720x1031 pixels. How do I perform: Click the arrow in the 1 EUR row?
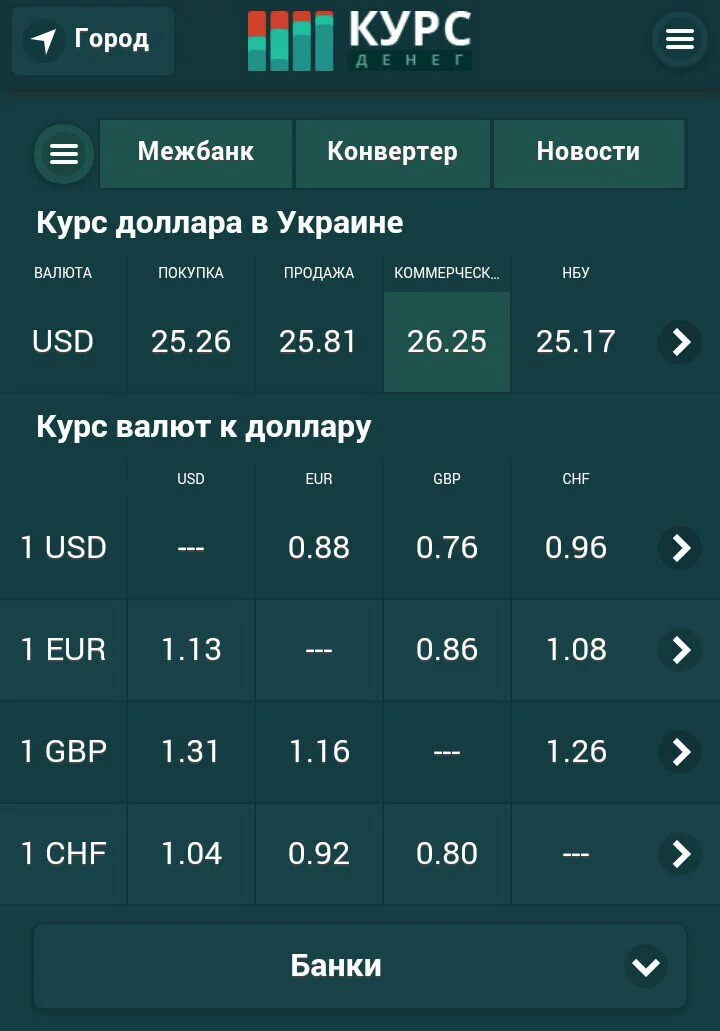(680, 650)
